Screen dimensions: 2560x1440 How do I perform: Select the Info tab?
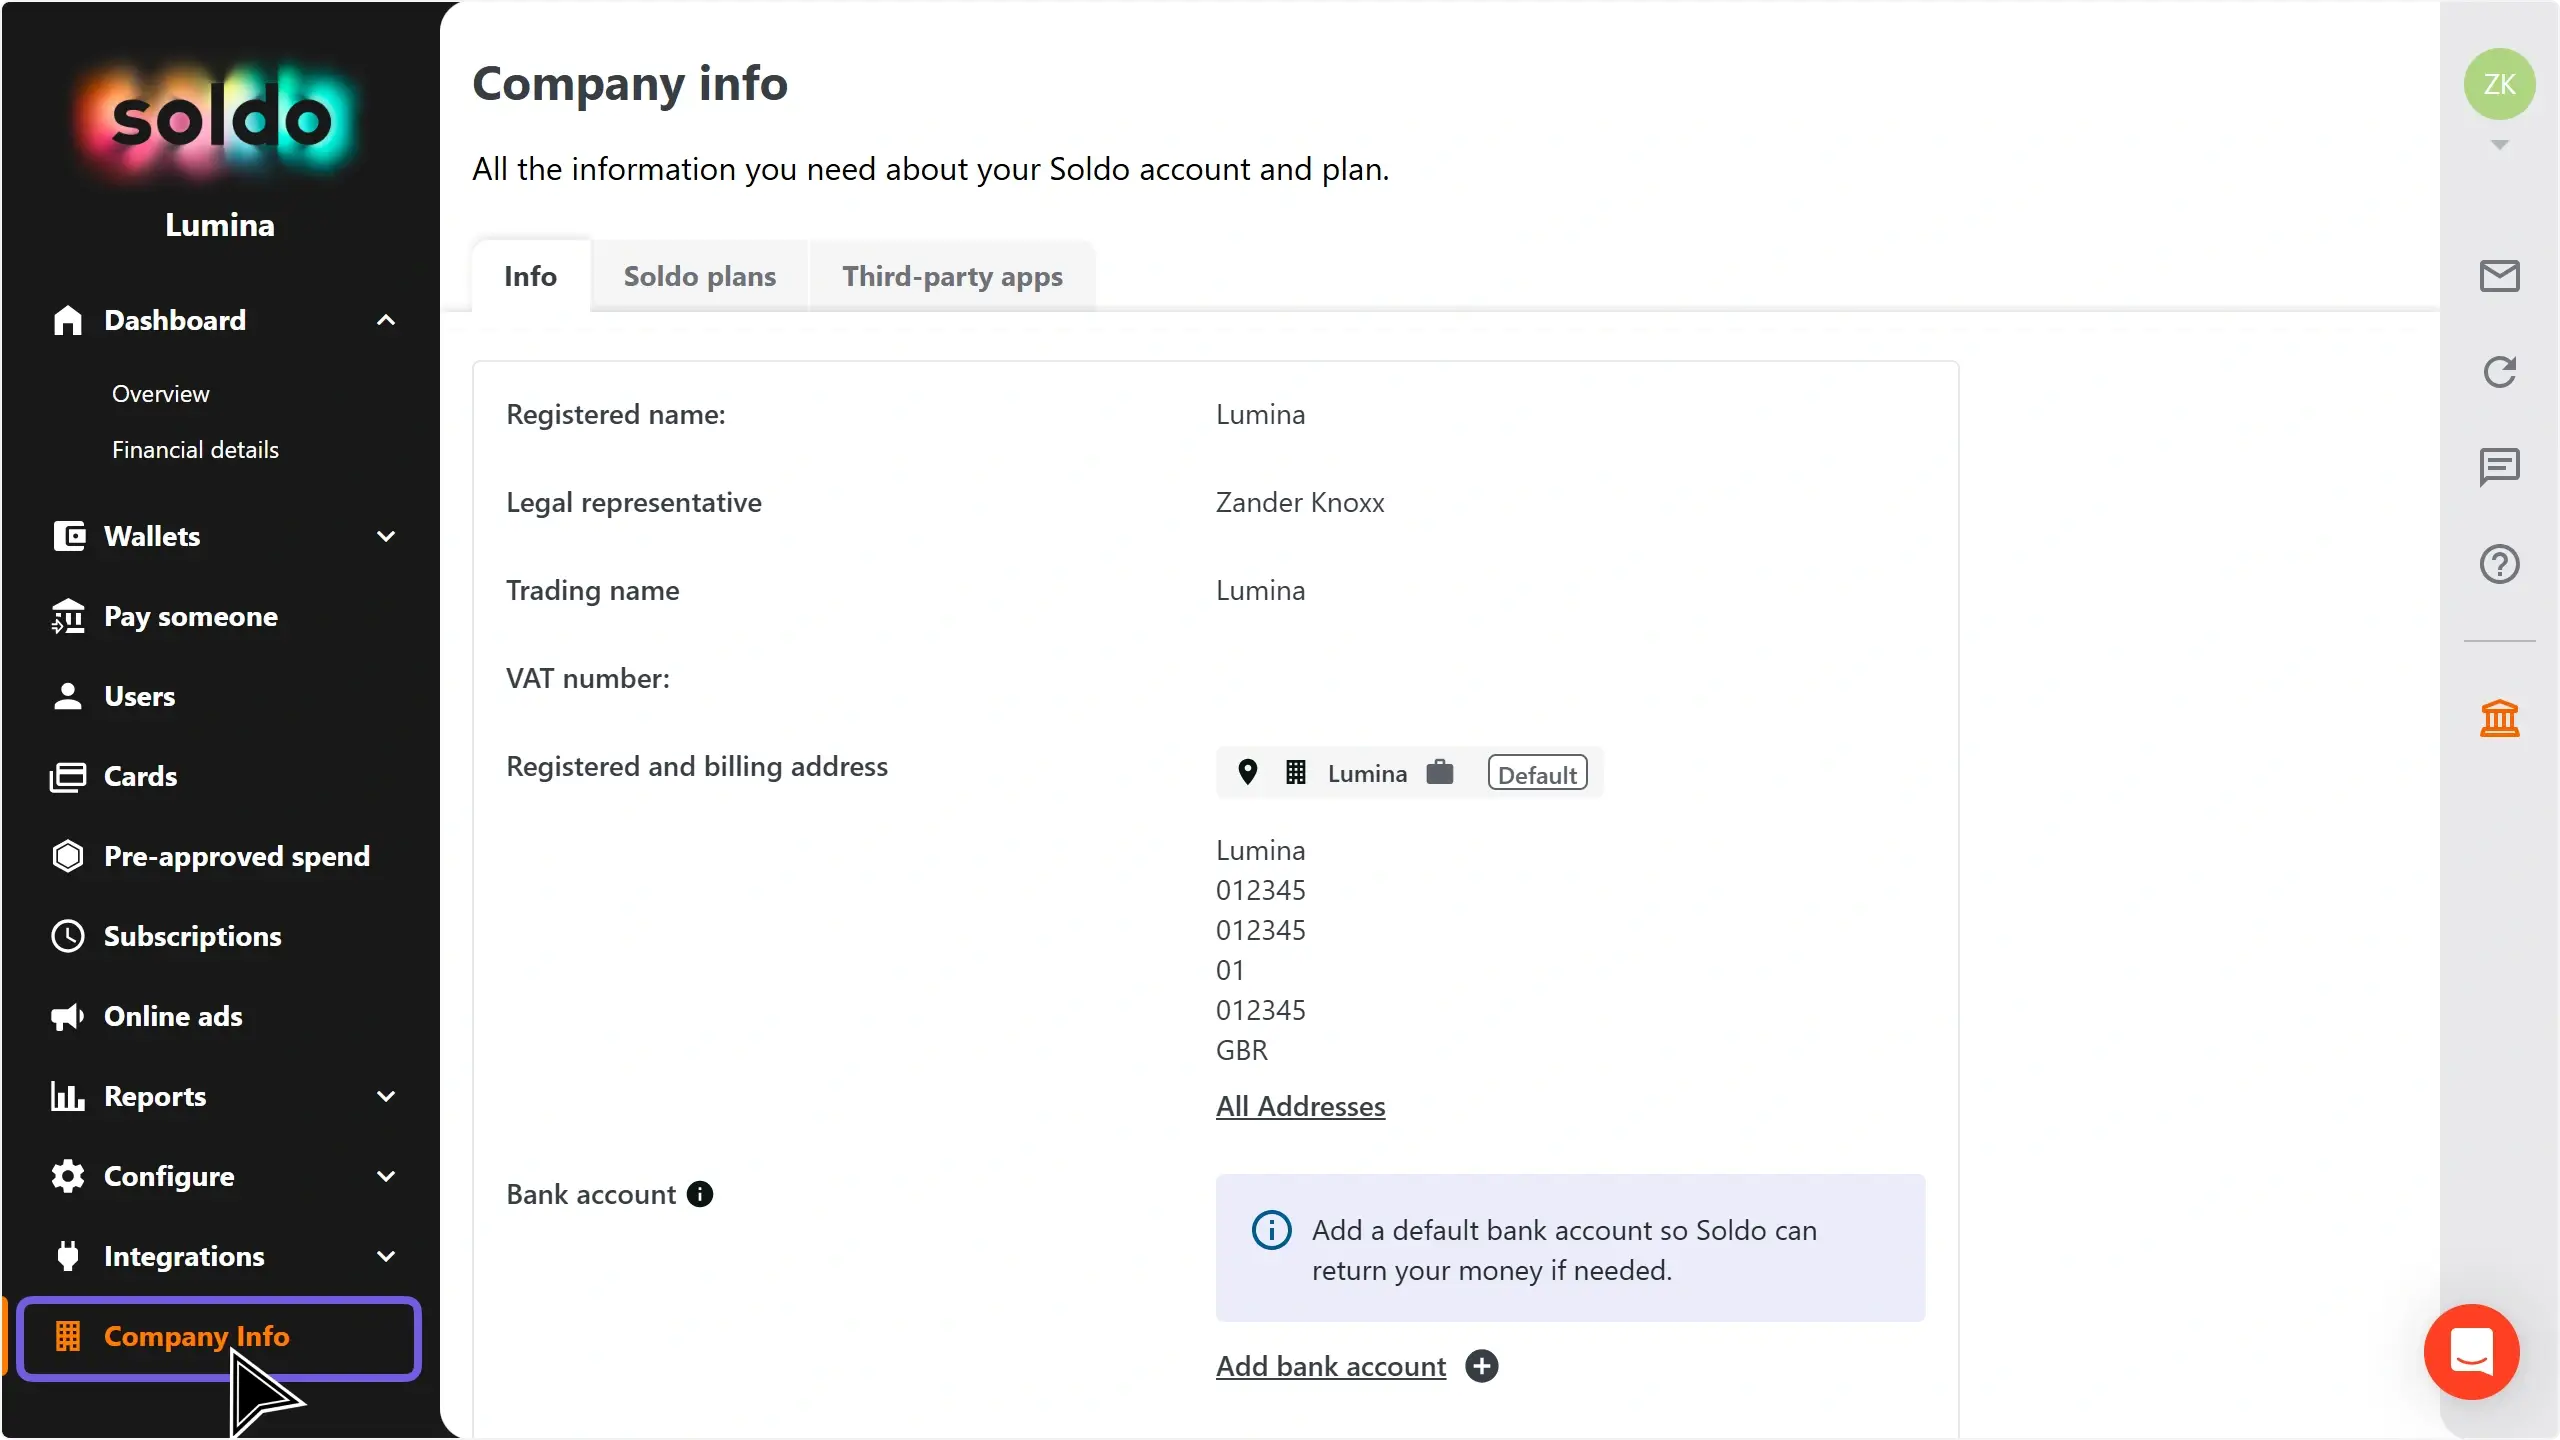point(530,276)
